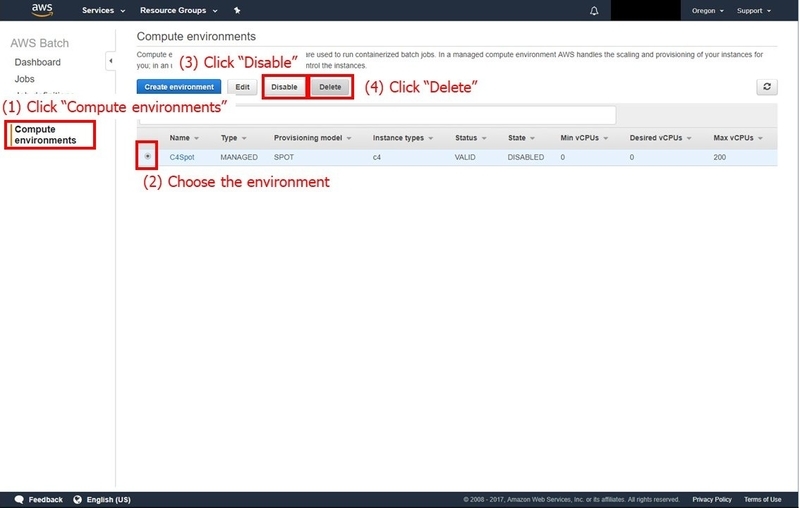This screenshot has height=508, width=800.
Task: Sort by Max vCPUs column
Action: click(x=738, y=138)
